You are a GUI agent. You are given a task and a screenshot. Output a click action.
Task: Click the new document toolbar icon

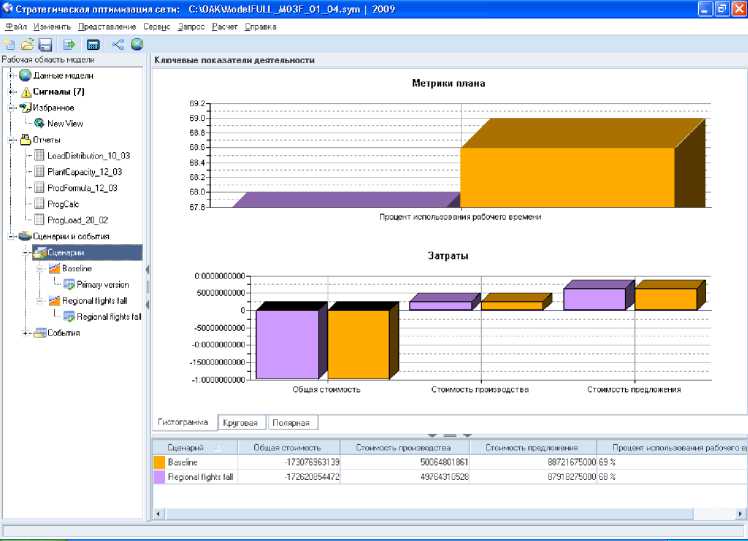(9, 45)
